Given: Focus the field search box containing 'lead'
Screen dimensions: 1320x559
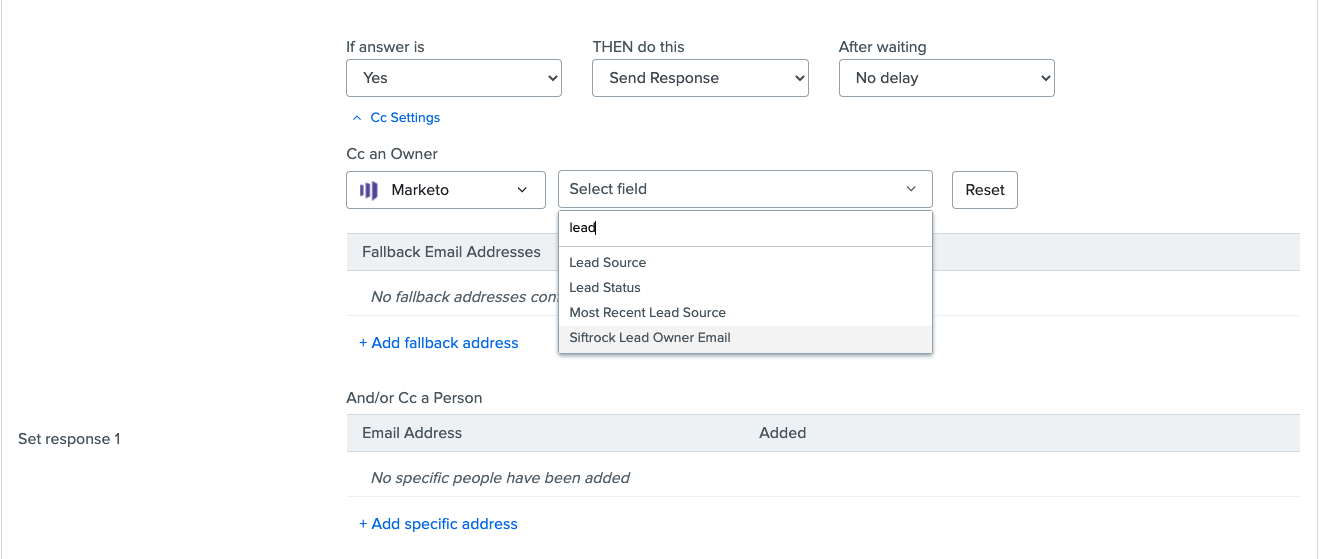Looking at the screenshot, I should [745, 228].
